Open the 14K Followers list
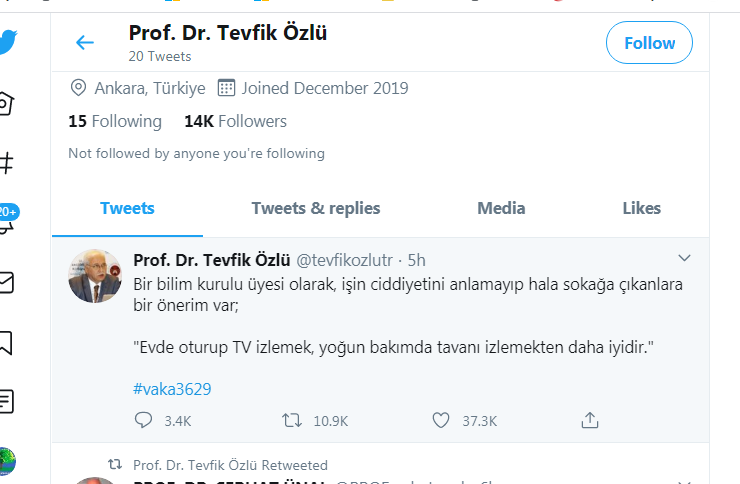 pyautogui.click(x=235, y=121)
